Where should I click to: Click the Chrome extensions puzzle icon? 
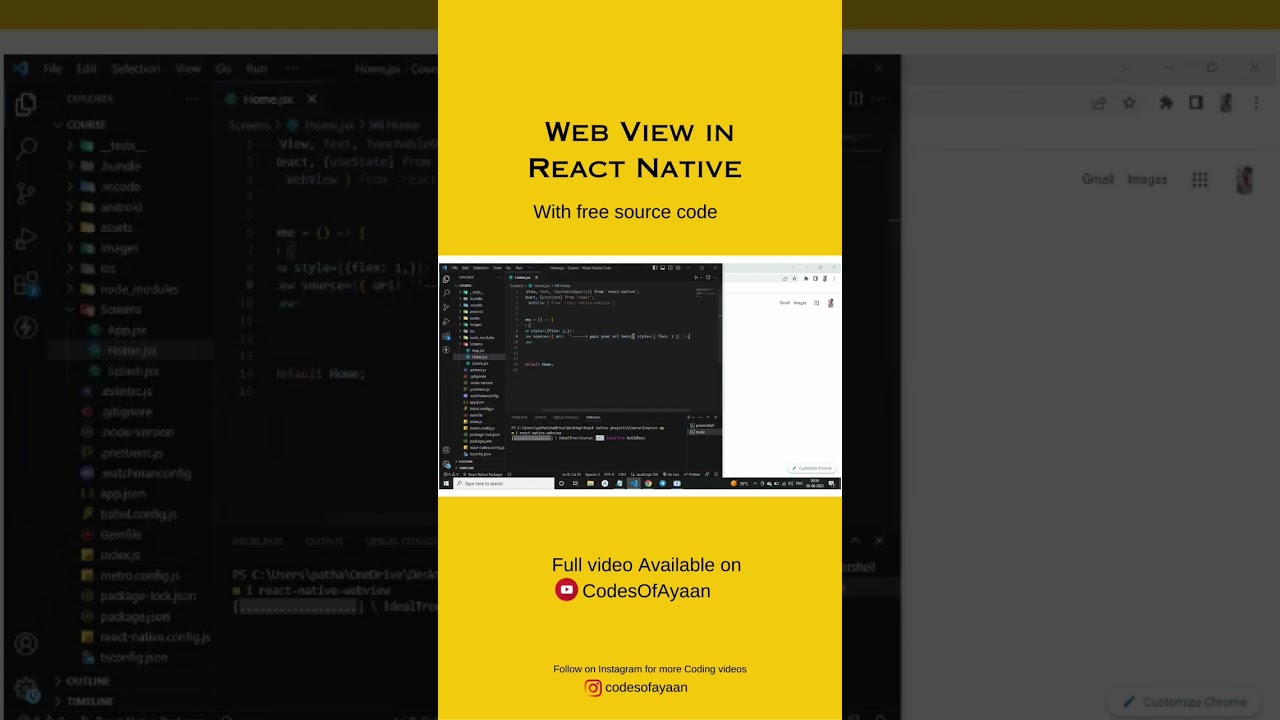click(x=806, y=279)
